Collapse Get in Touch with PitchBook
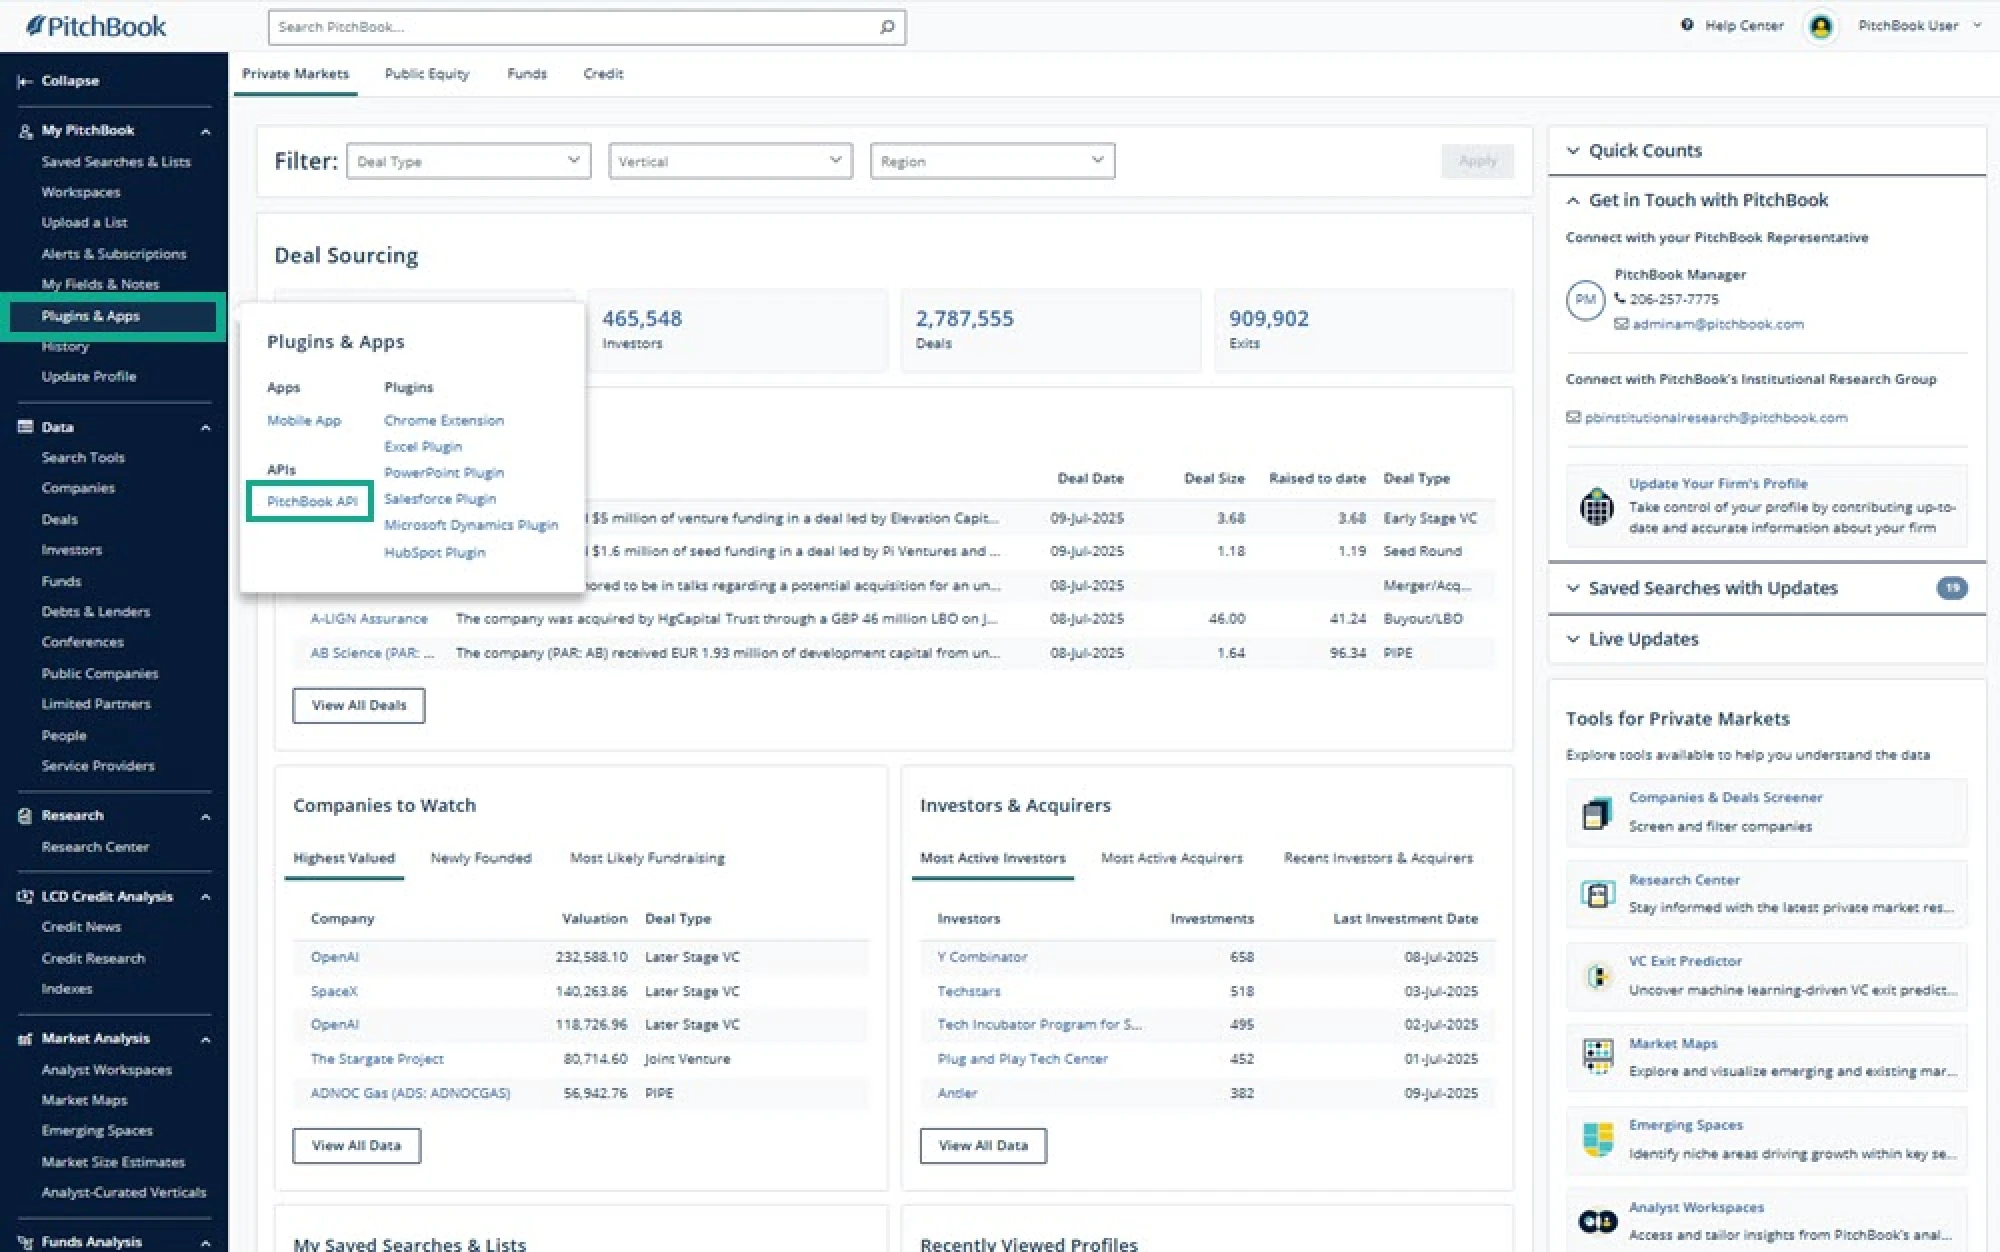Image resolution: width=2000 pixels, height=1252 pixels. pyautogui.click(x=1573, y=201)
